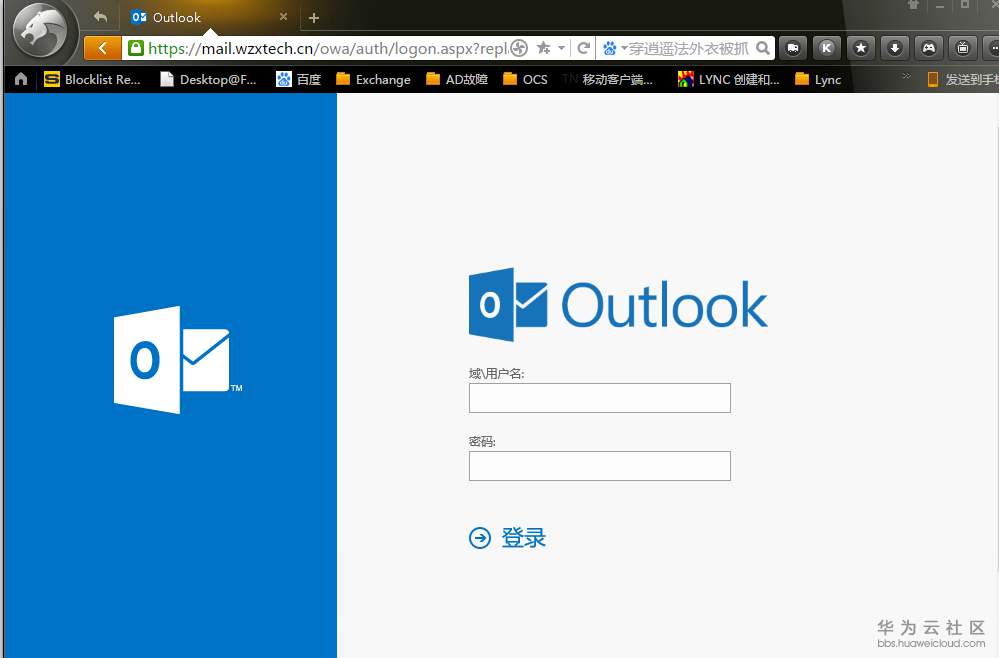The height and width of the screenshot is (658, 999).
Task: Click the 登录 sign-in arrow icon
Action: click(x=480, y=538)
